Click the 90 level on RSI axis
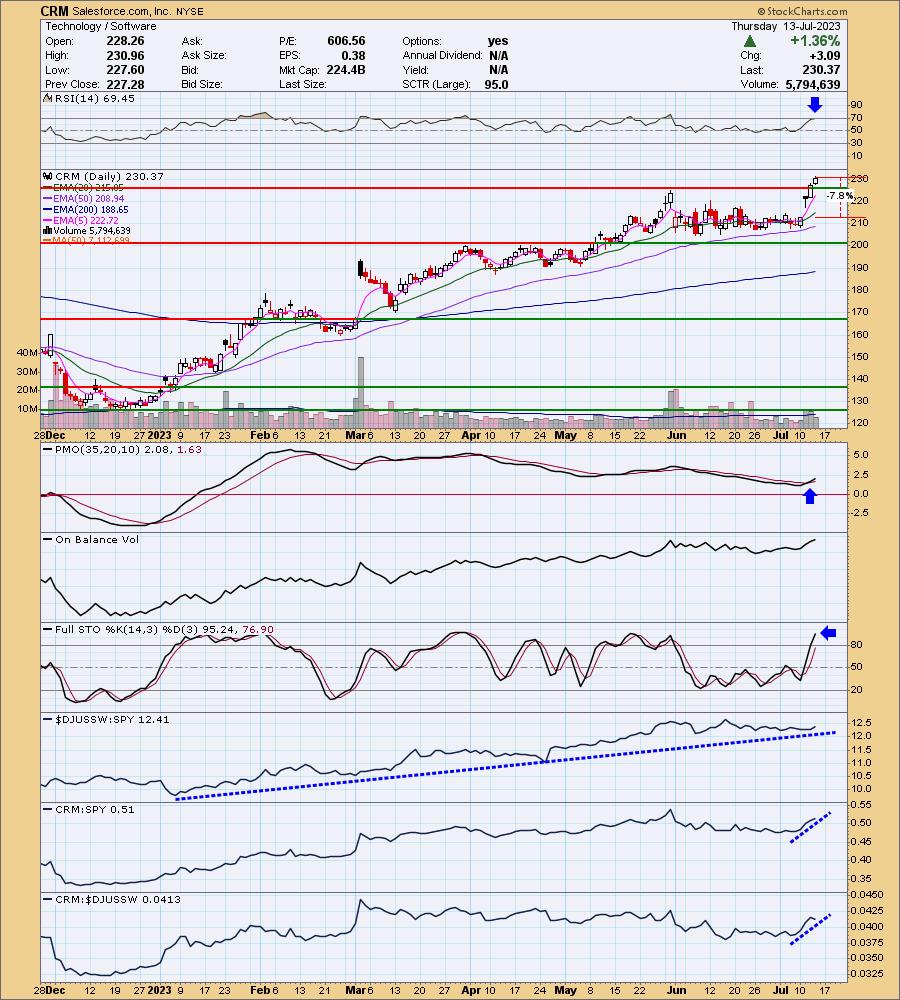Image resolution: width=900 pixels, height=1000 pixels. click(x=857, y=105)
